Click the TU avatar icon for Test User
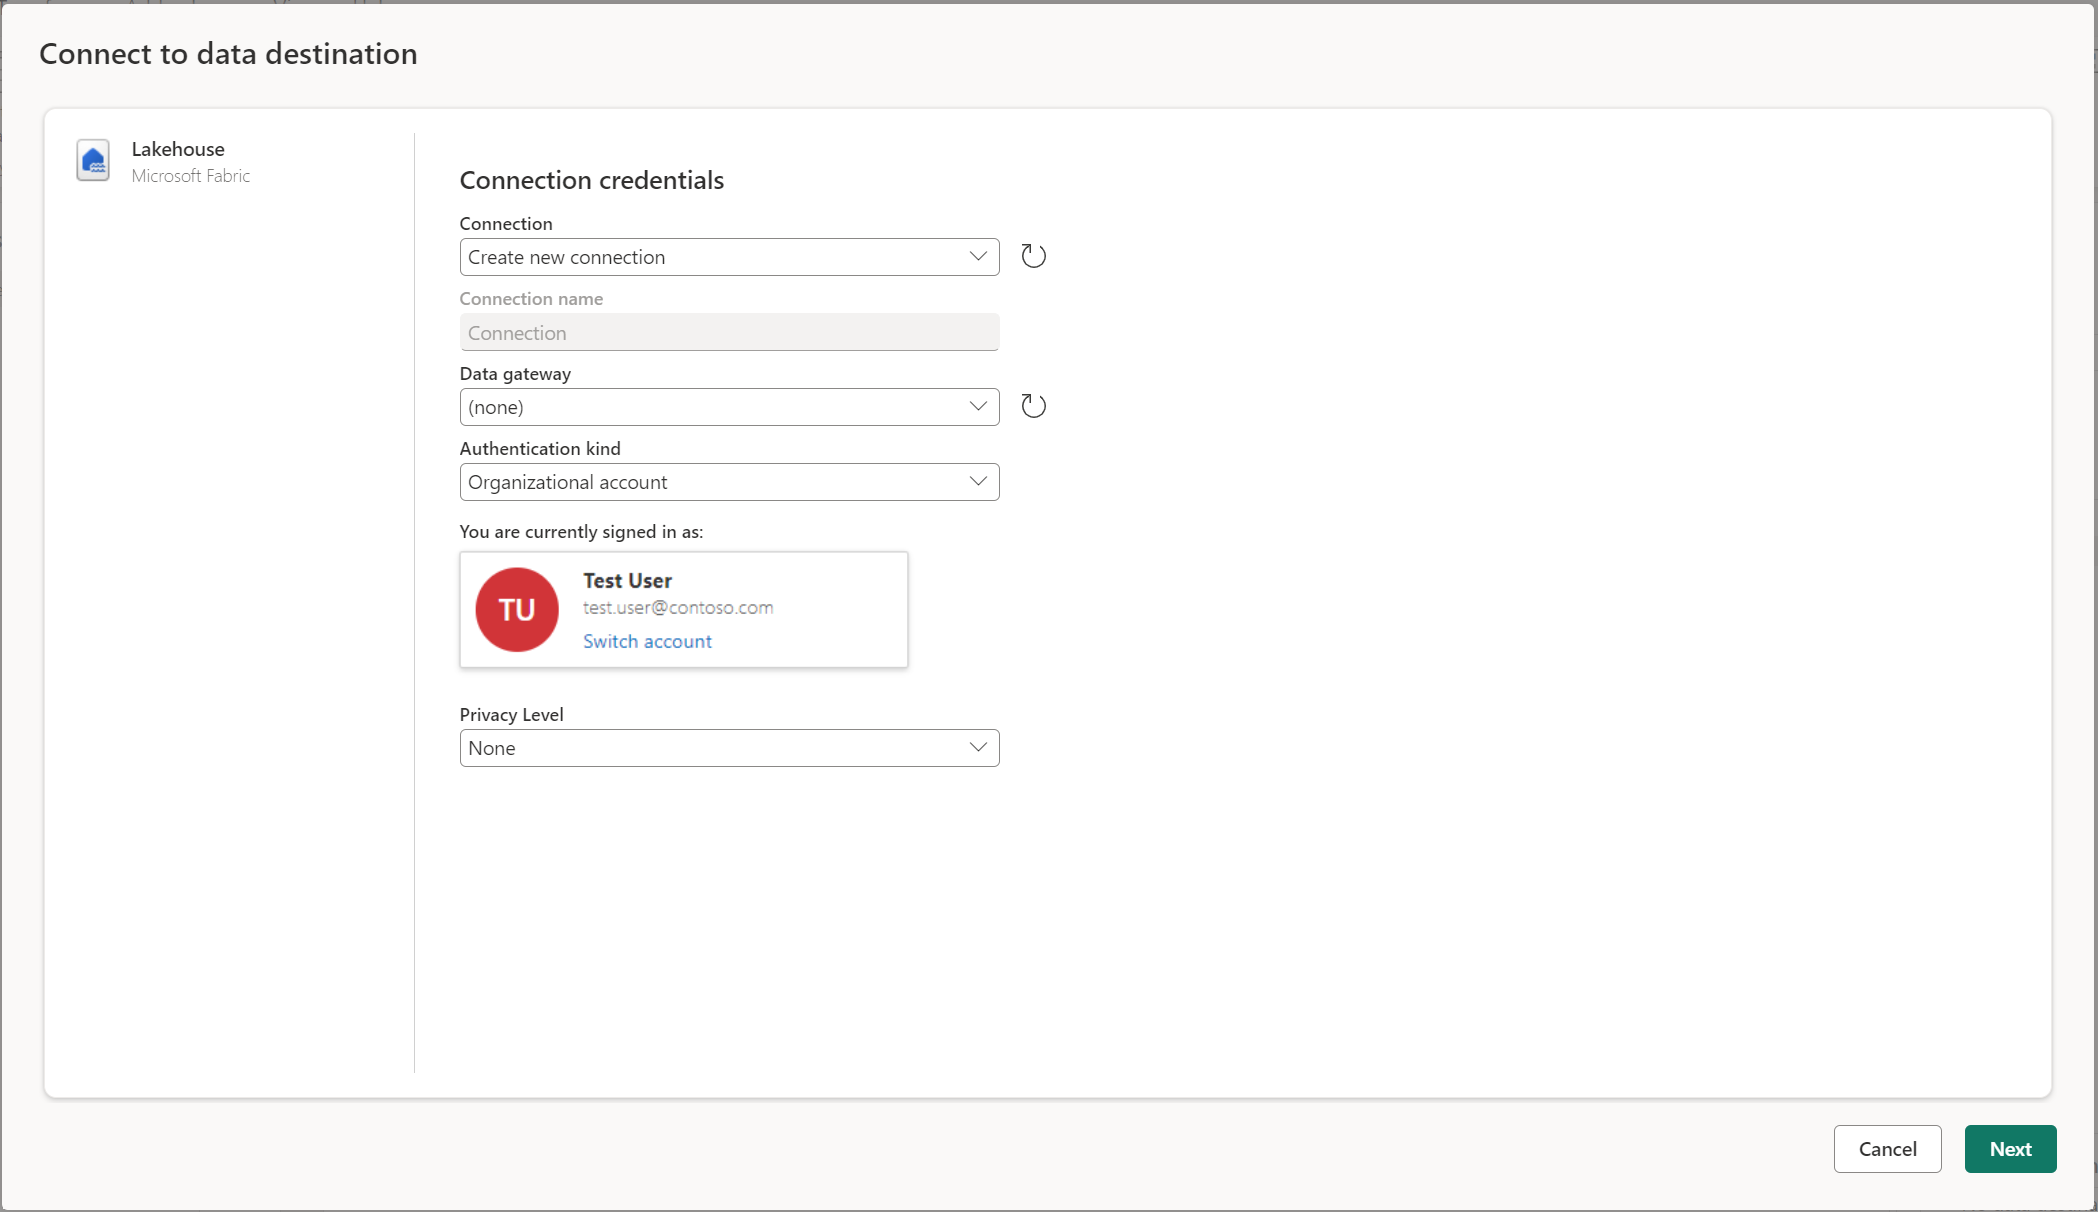 pyautogui.click(x=517, y=609)
